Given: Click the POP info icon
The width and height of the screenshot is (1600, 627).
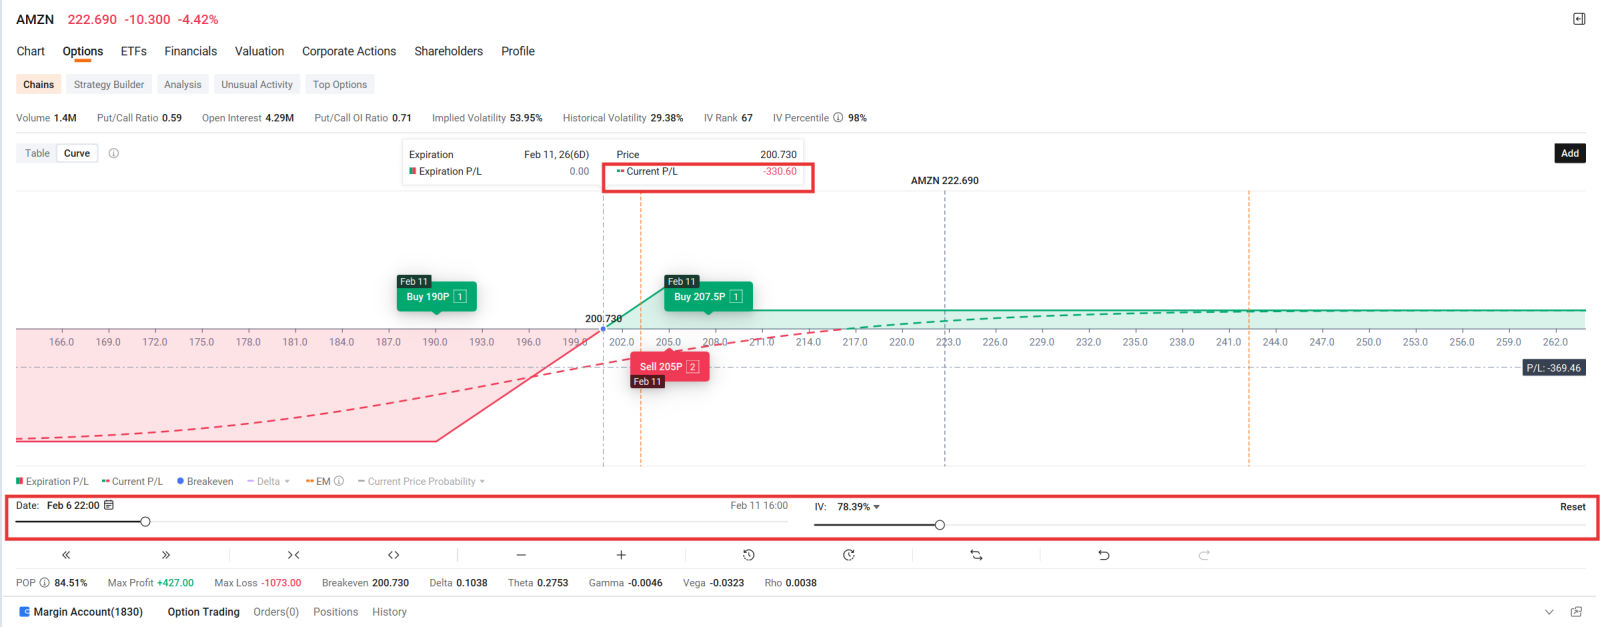Looking at the screenshot, I should 45,583.
